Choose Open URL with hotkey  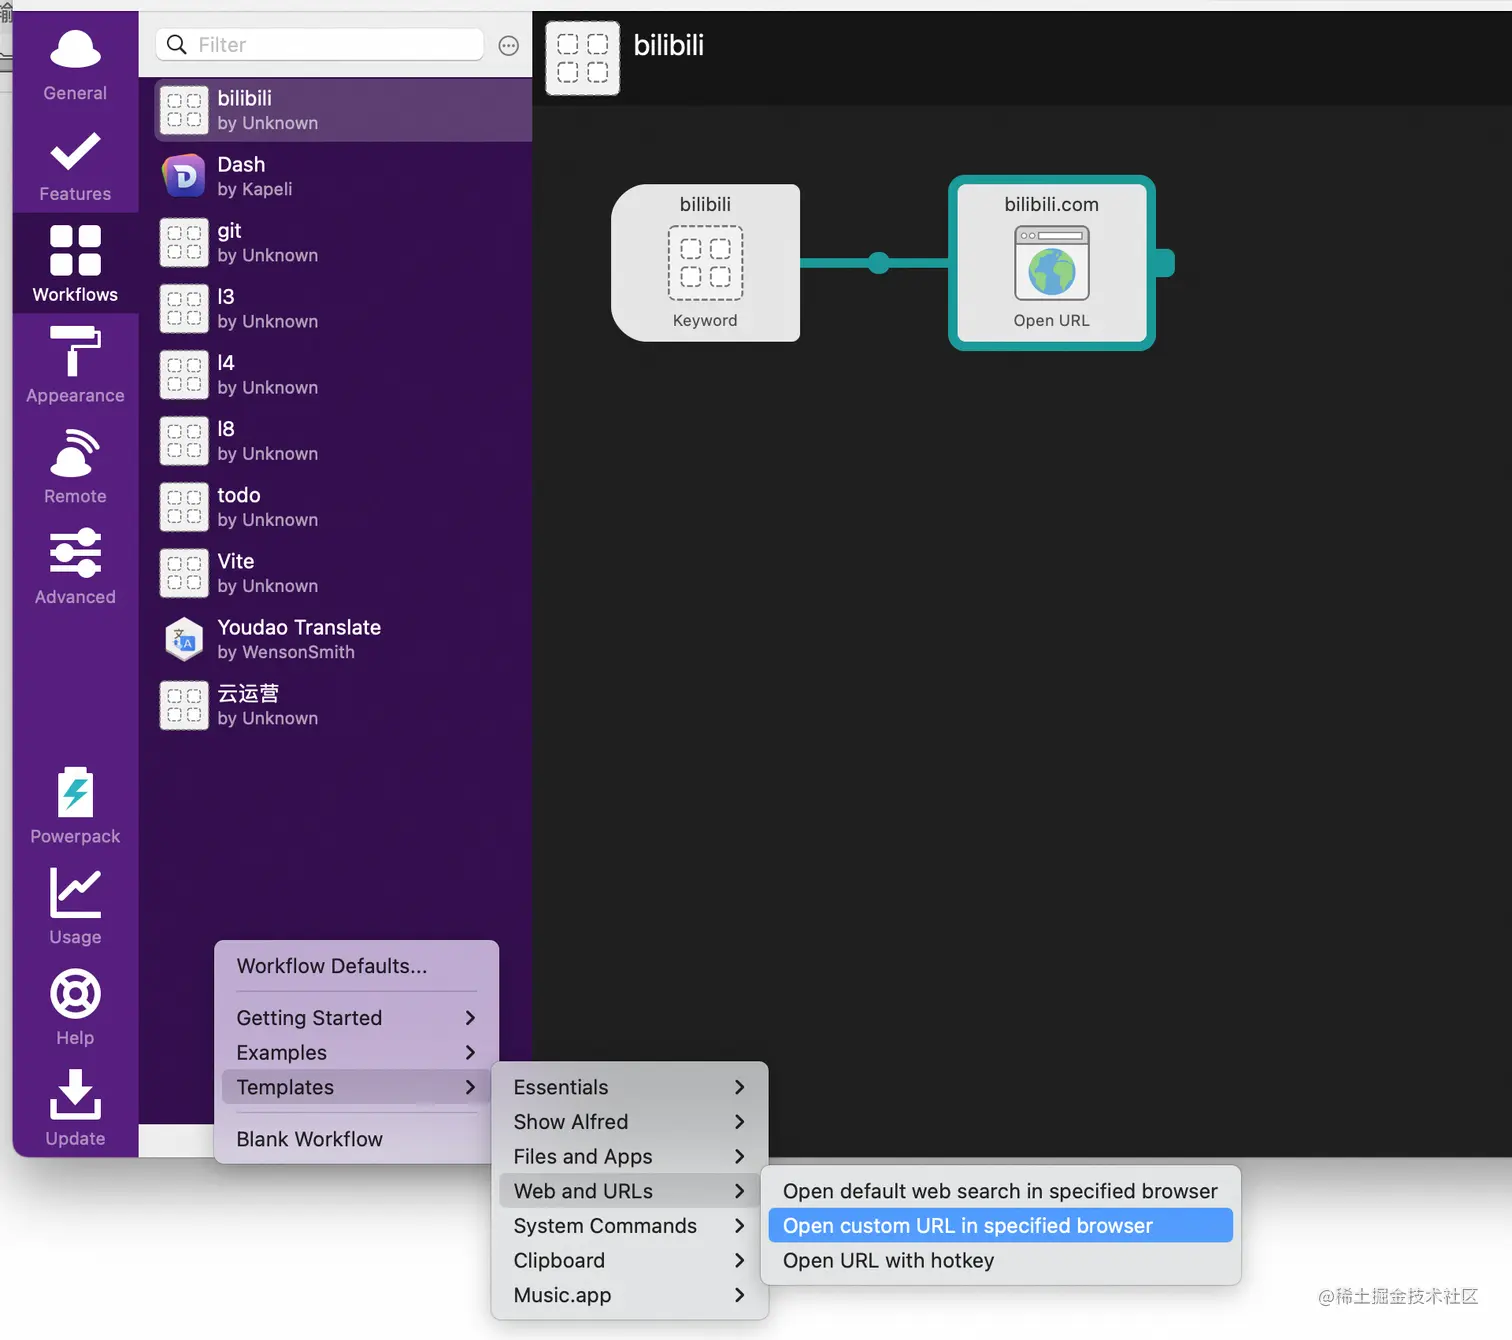tap(1000, 1260)
